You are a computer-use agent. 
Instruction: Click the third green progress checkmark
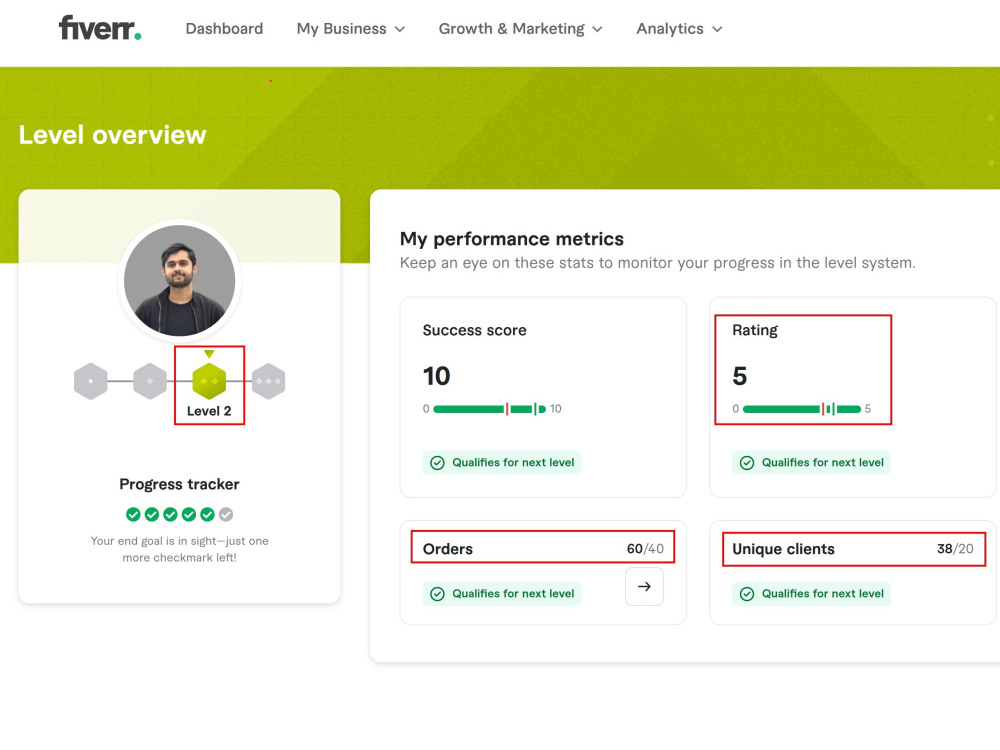click(x=170, y=514)
